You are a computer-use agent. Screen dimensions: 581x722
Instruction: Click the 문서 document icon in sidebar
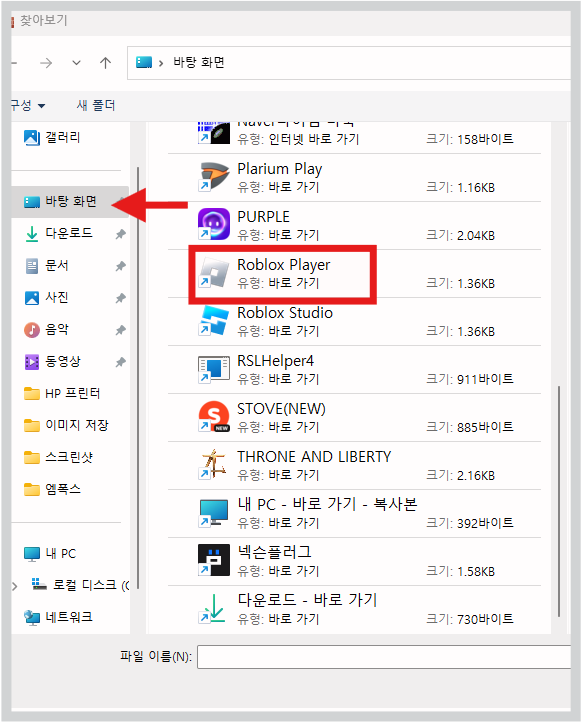(32, 266)
